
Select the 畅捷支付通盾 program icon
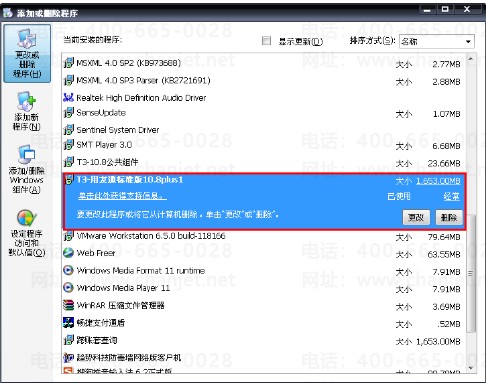68,322
